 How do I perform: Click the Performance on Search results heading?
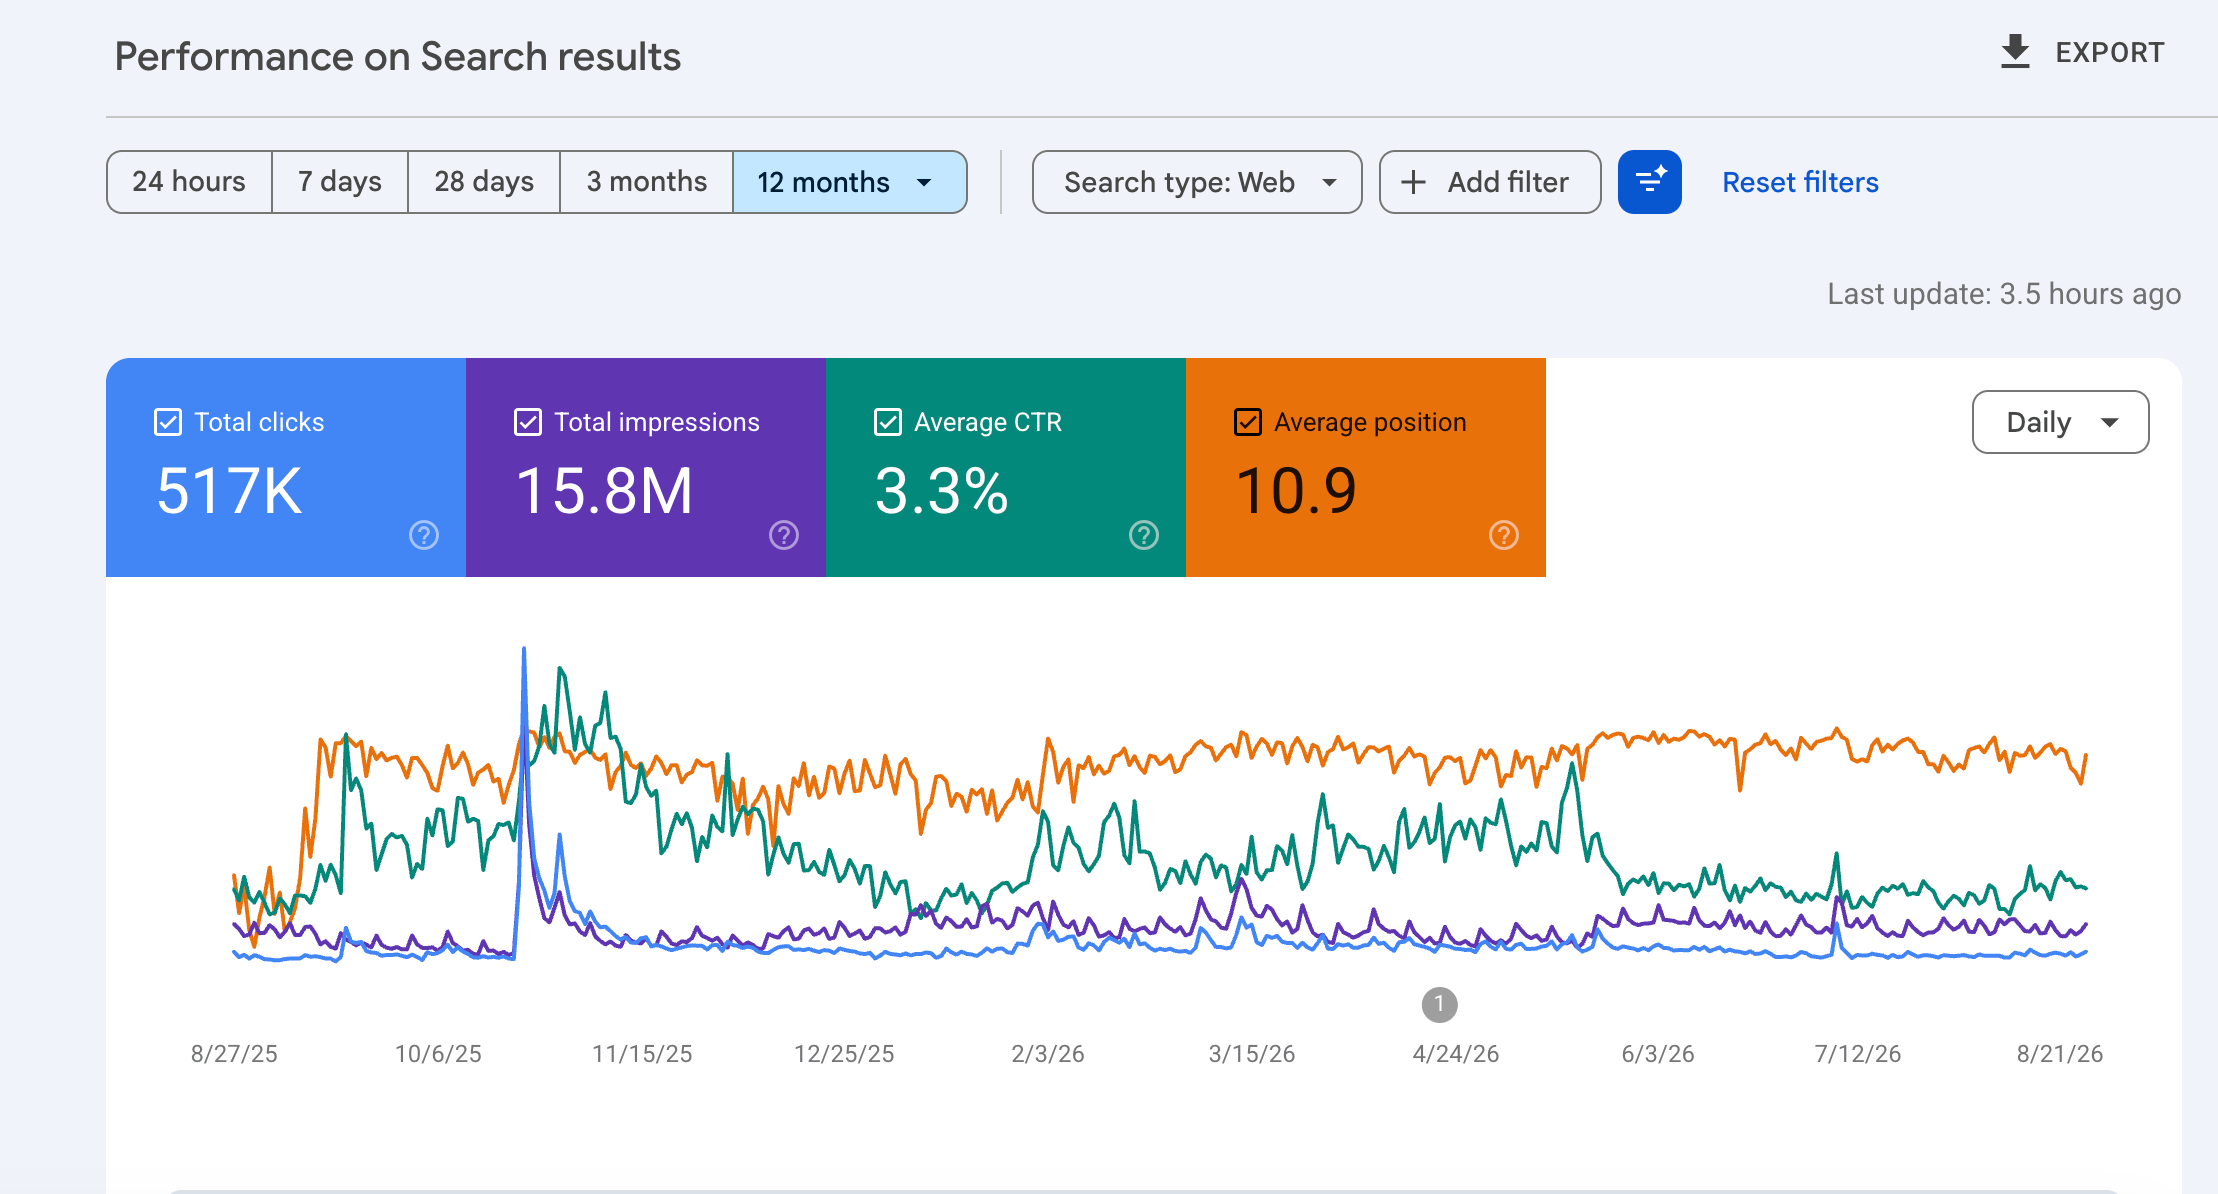tap(398, 57)
